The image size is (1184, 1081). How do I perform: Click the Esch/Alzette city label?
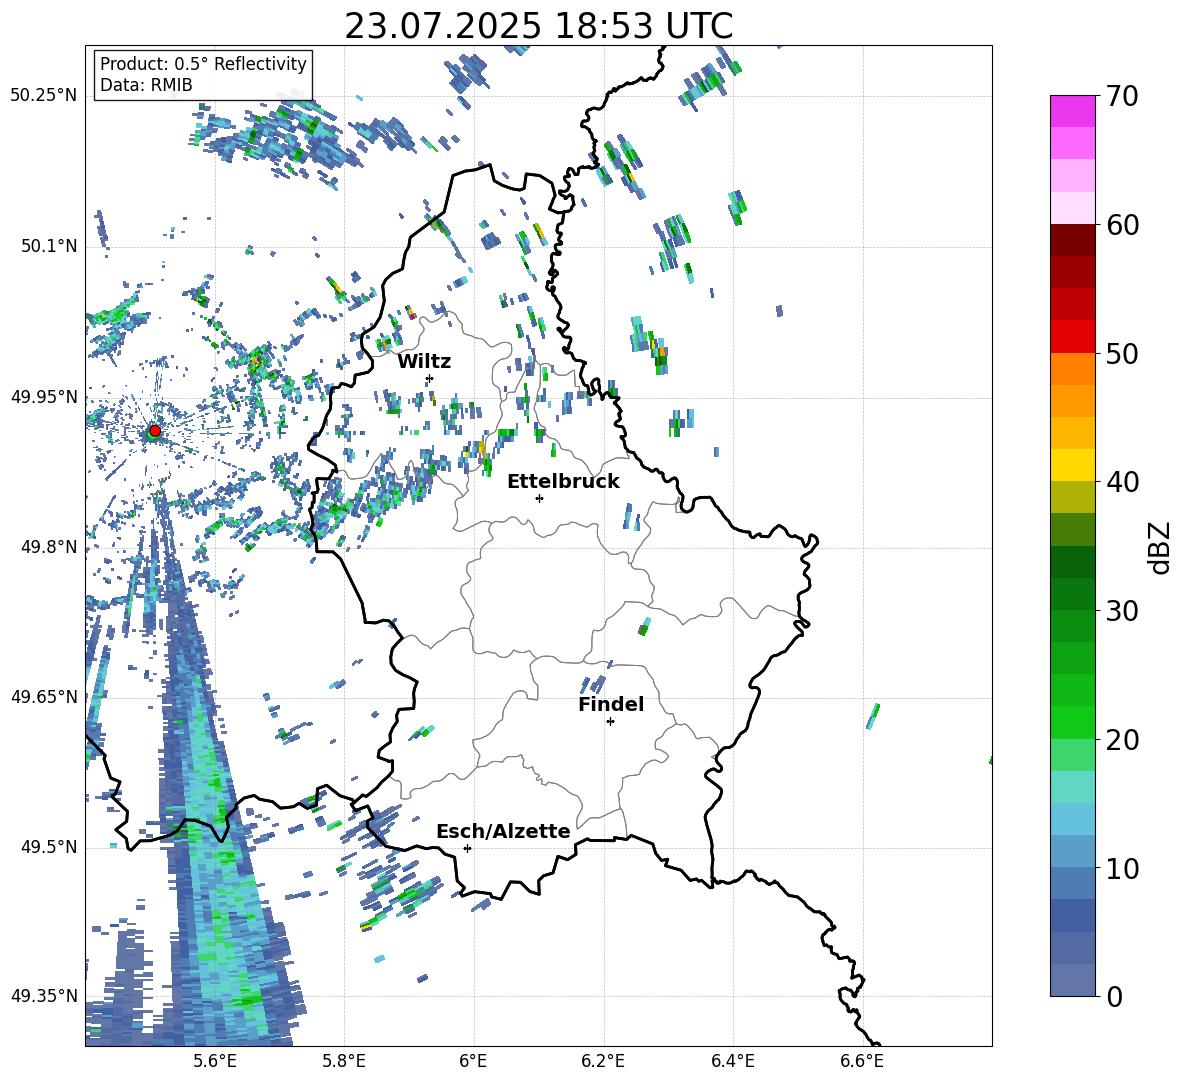point(504,831)
